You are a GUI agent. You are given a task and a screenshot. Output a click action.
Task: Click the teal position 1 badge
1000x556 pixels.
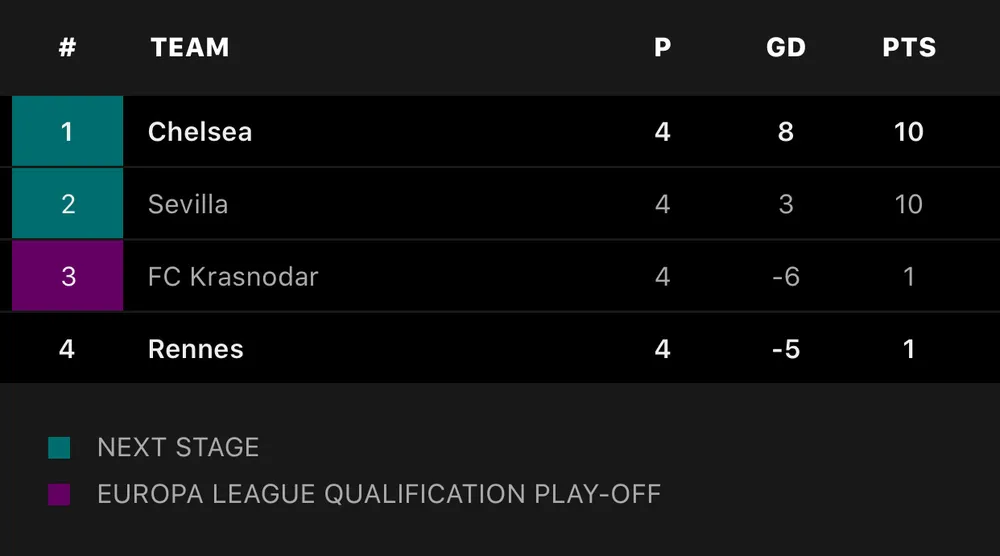tap(67, 132)
